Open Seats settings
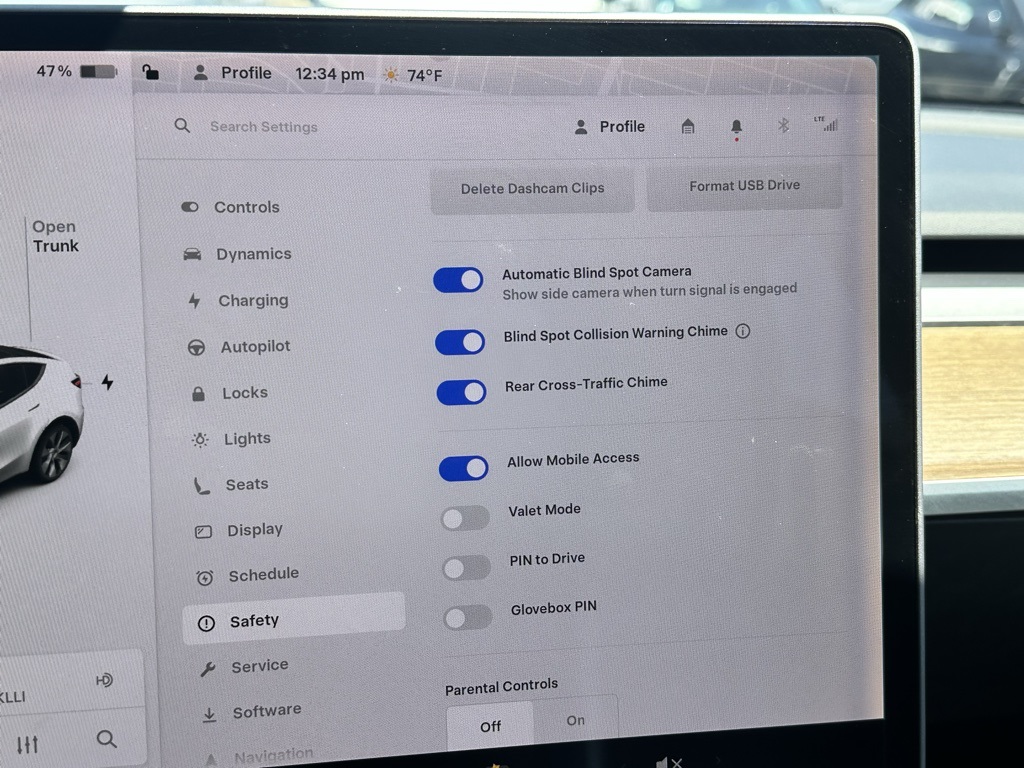This screenshot has width=1024, height=768. point(231,485)
